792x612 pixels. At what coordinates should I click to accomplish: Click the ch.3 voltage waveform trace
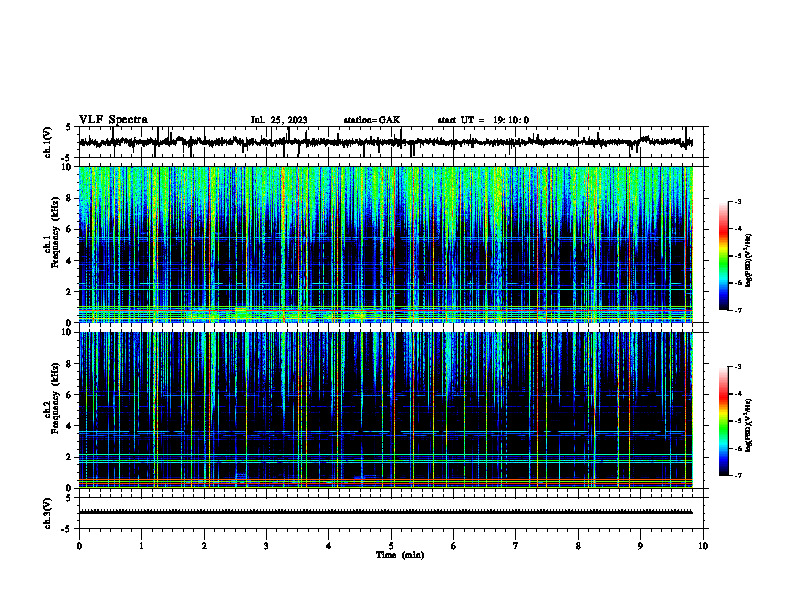point(386,512)
